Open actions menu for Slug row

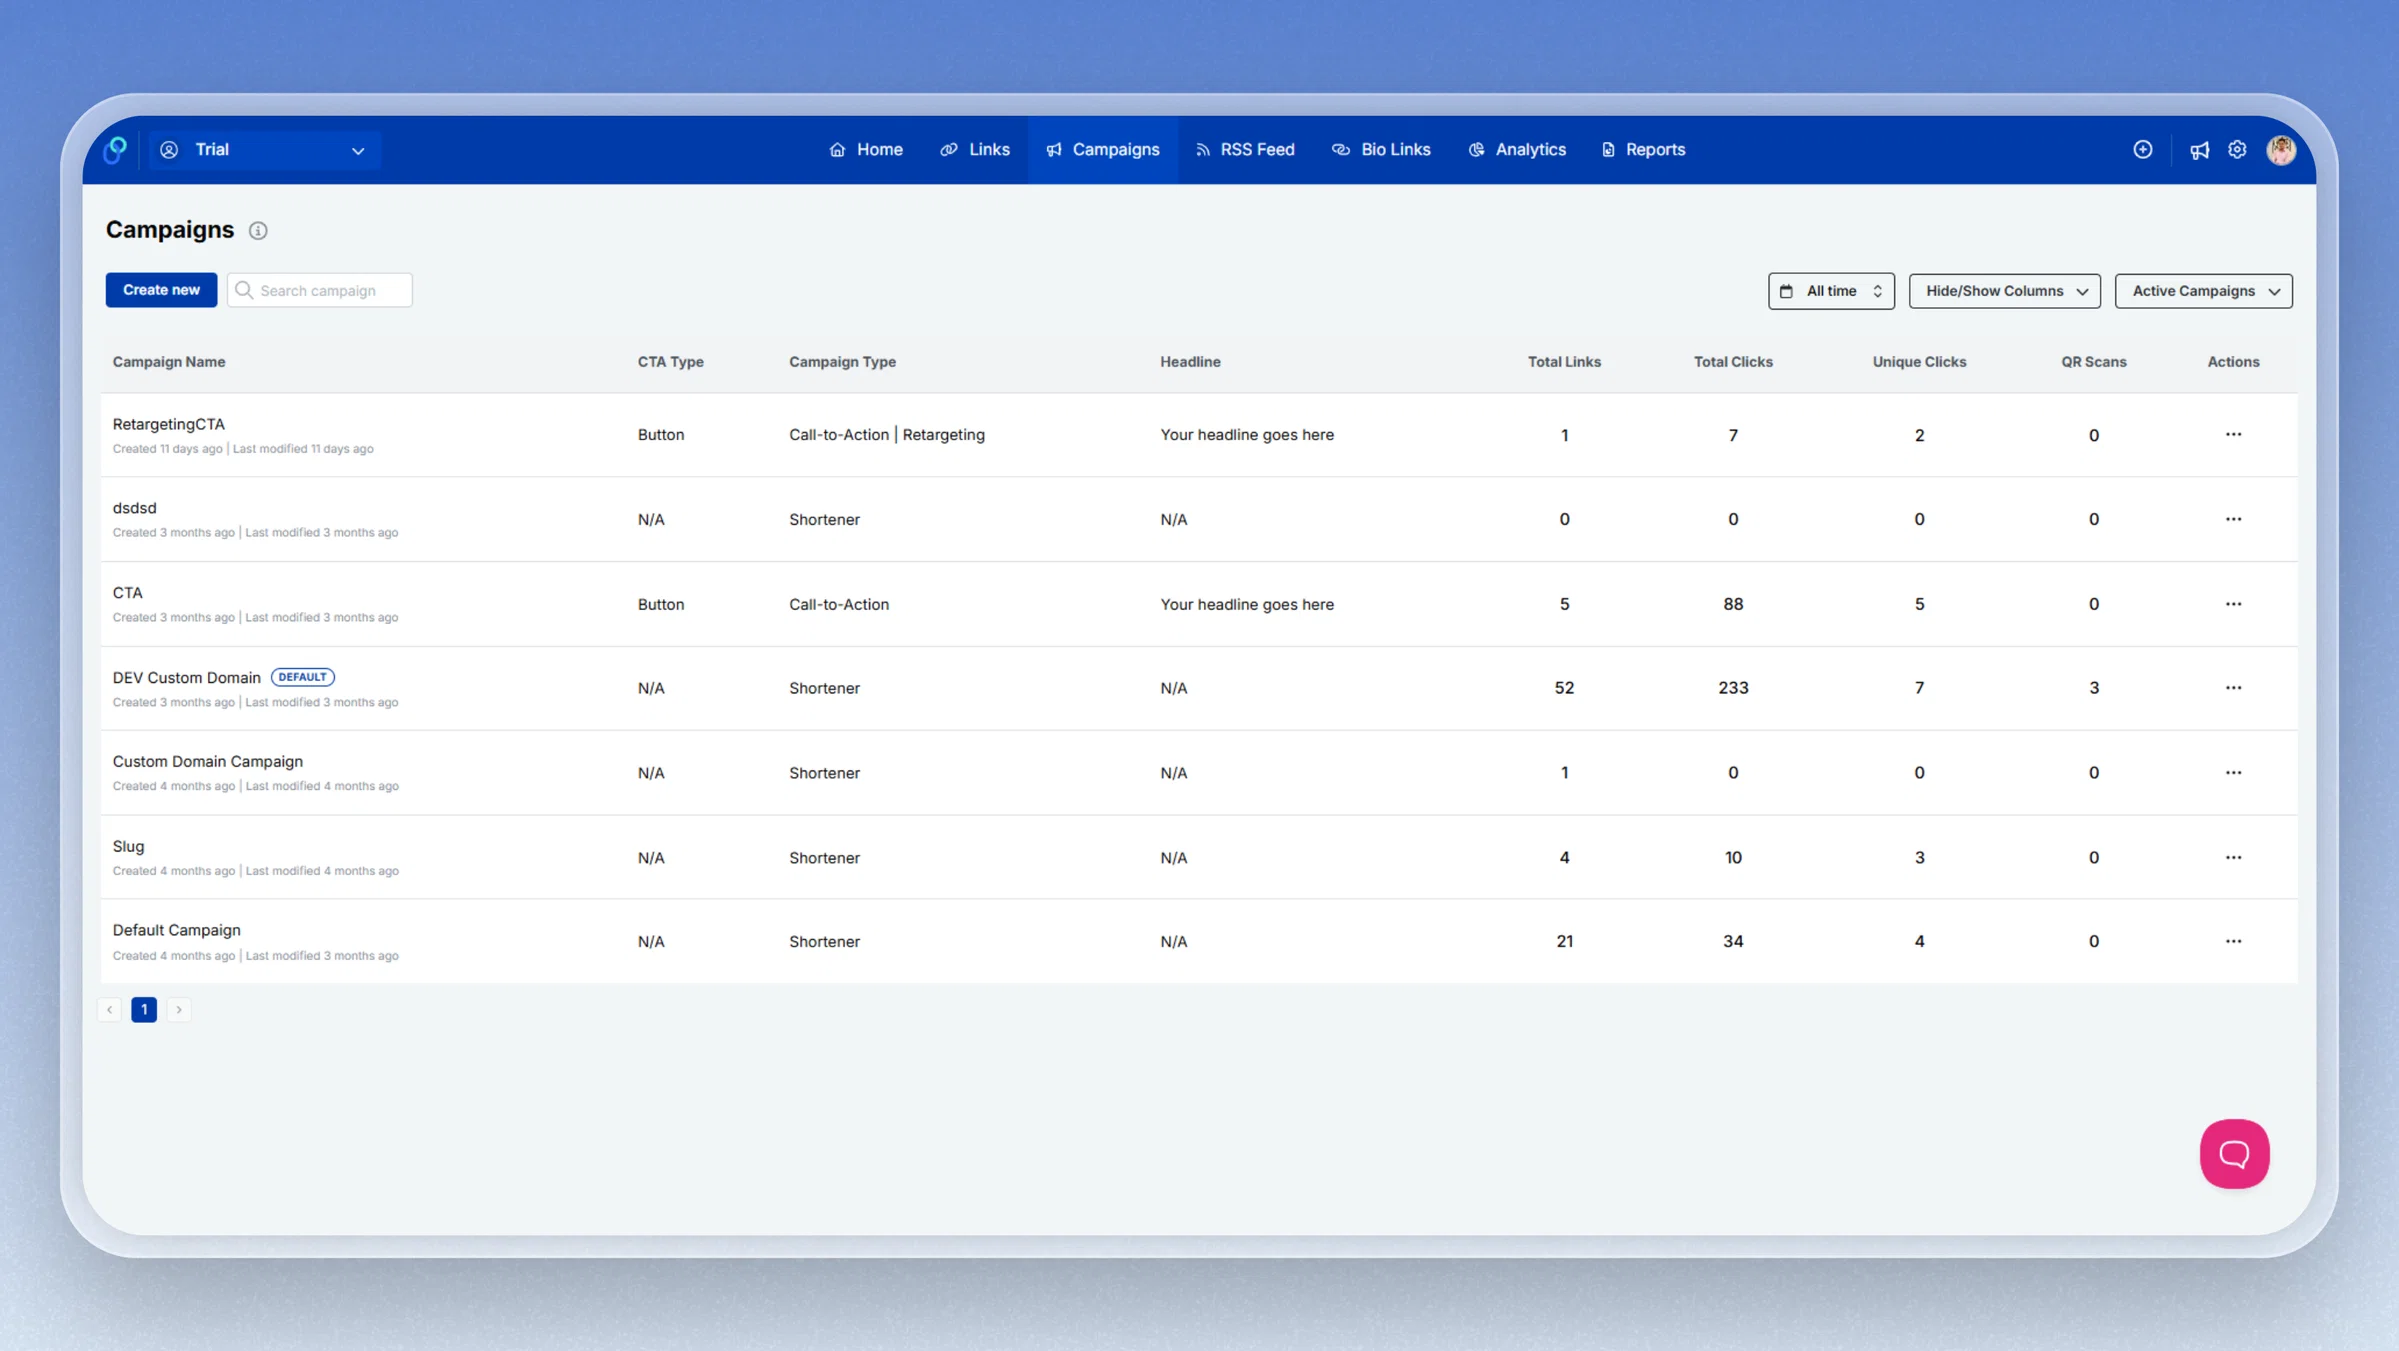pos(2233,858)
